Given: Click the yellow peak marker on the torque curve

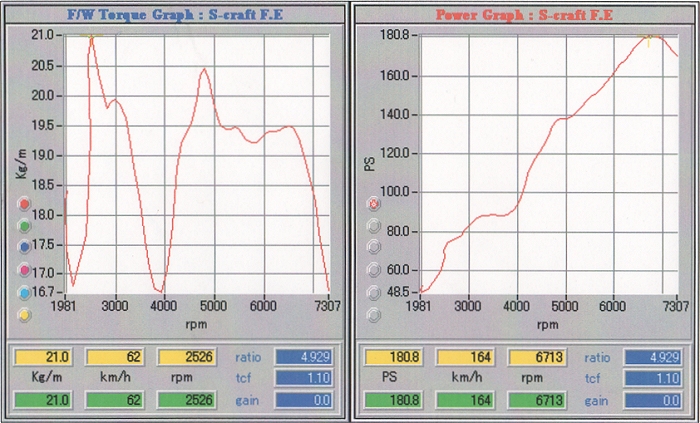Looking at the screenshot, I should click(x=92, y=36).
